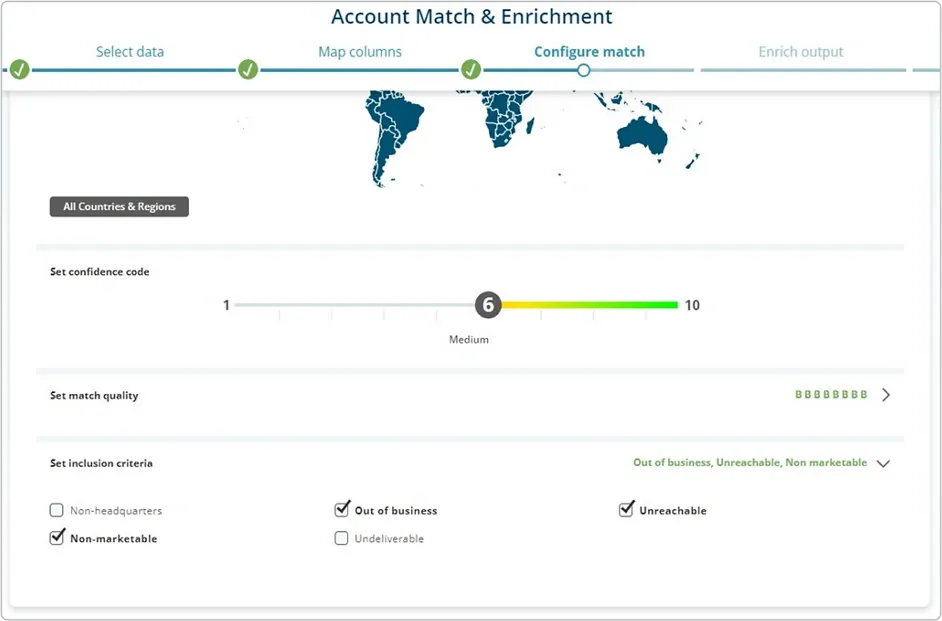This screenshot has height=621, width=942.
Task: Go to the Map columns step
Action: point(360,52)
